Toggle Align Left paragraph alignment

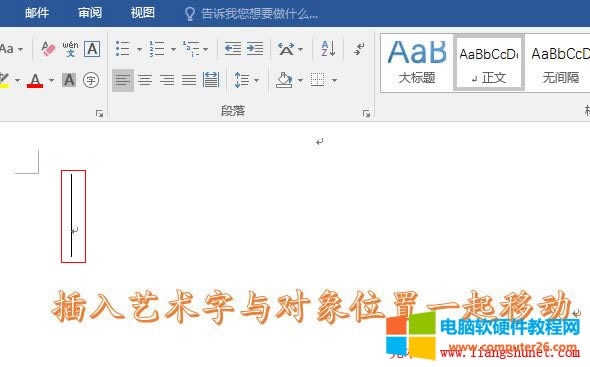click(x=123, y=80)
